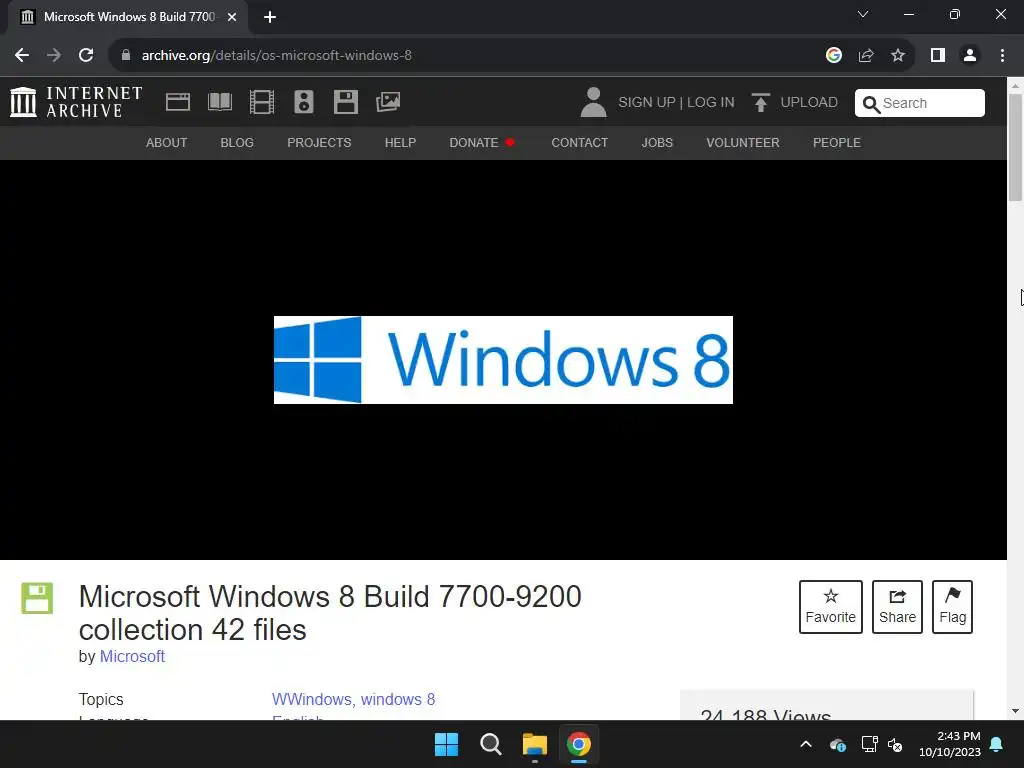Open the windows 8 topic link
Screen dimensions: 1024x768
398,699
